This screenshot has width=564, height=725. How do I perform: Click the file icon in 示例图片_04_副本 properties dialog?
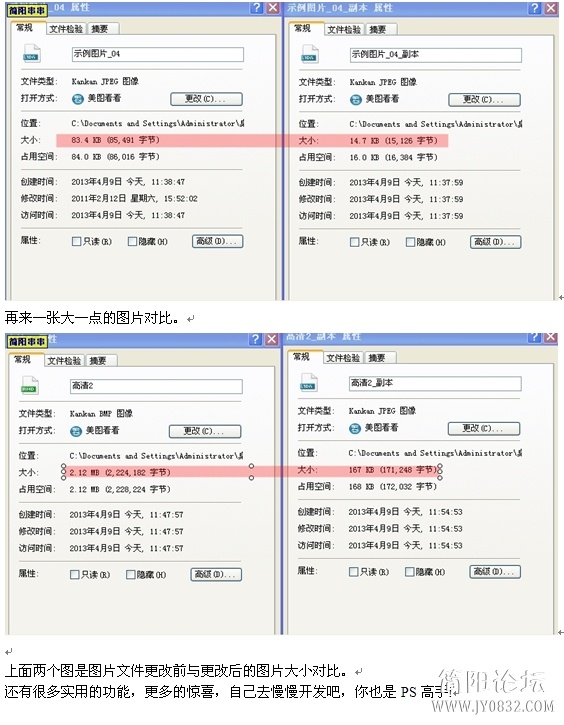point(309,54)
